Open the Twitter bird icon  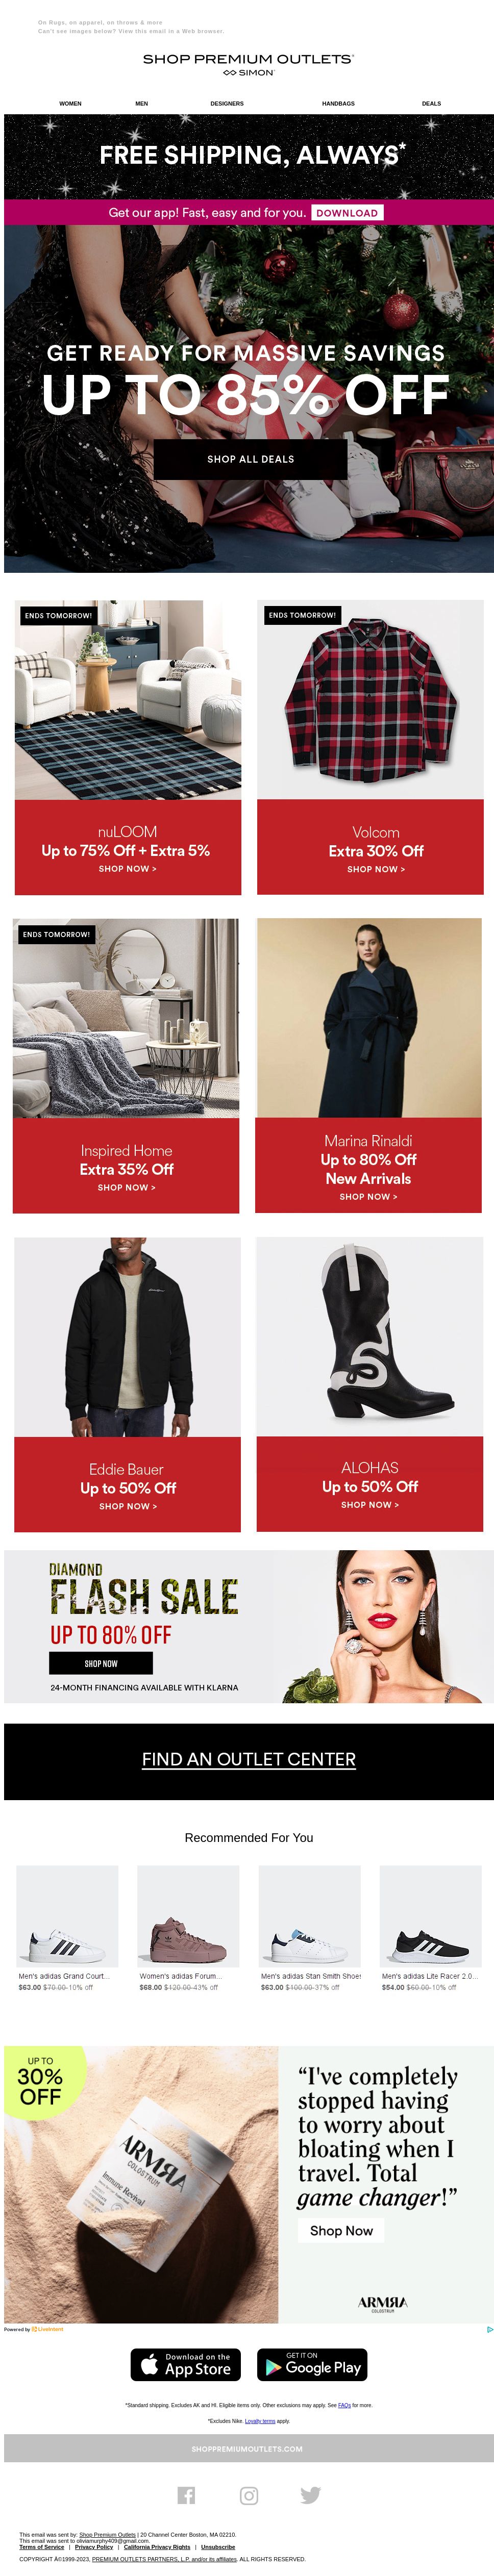tap(311, 2495)
